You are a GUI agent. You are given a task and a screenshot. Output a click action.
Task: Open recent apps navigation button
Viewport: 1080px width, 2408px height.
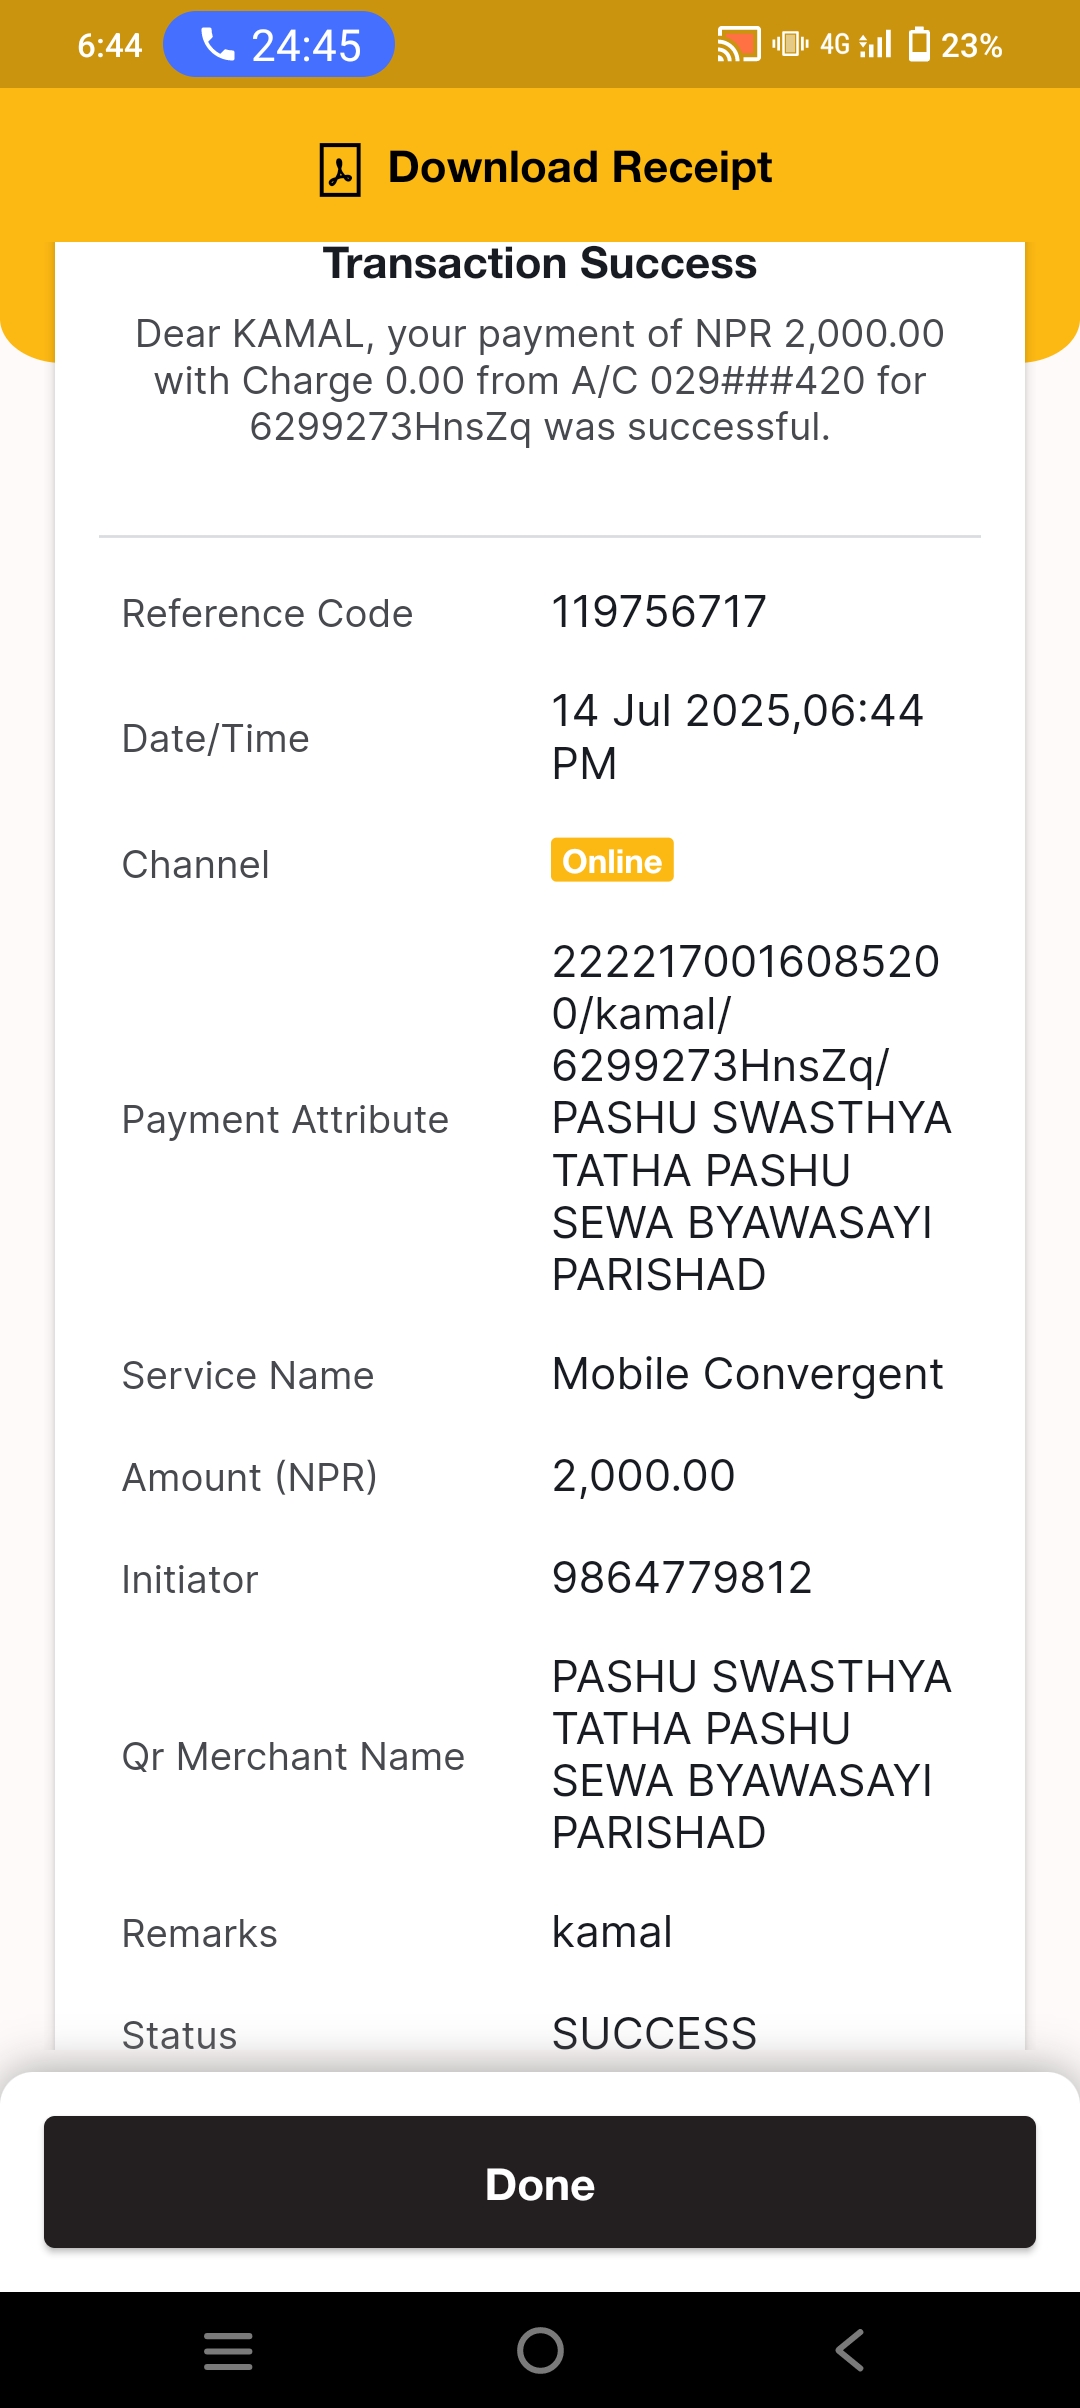pyautogui.click(x=228, y=2350)
